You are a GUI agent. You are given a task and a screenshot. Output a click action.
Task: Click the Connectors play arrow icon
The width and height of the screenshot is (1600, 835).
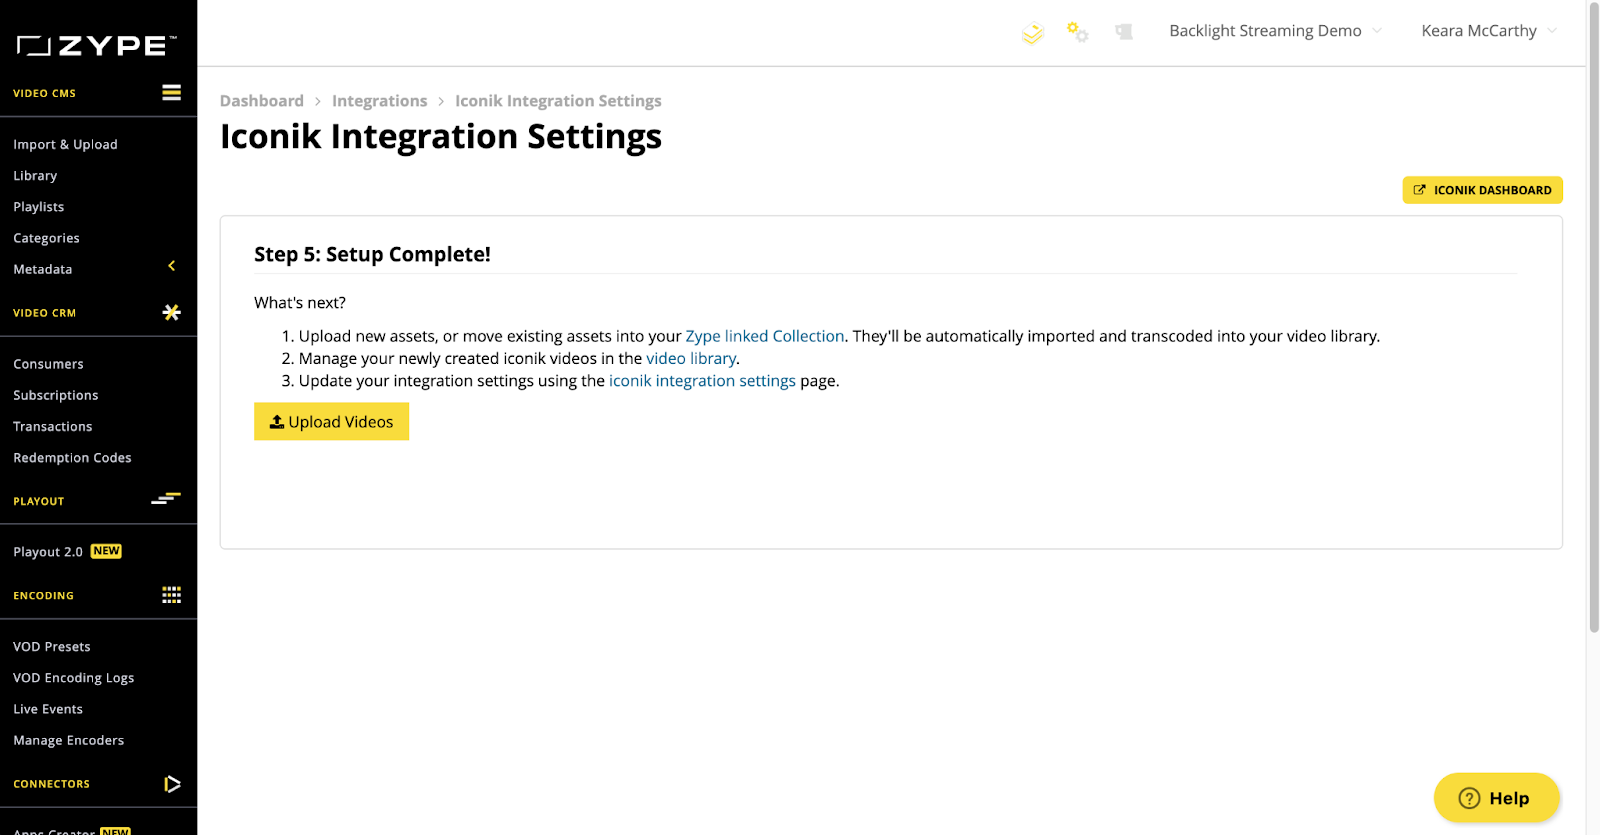click(x=172, y=784)
